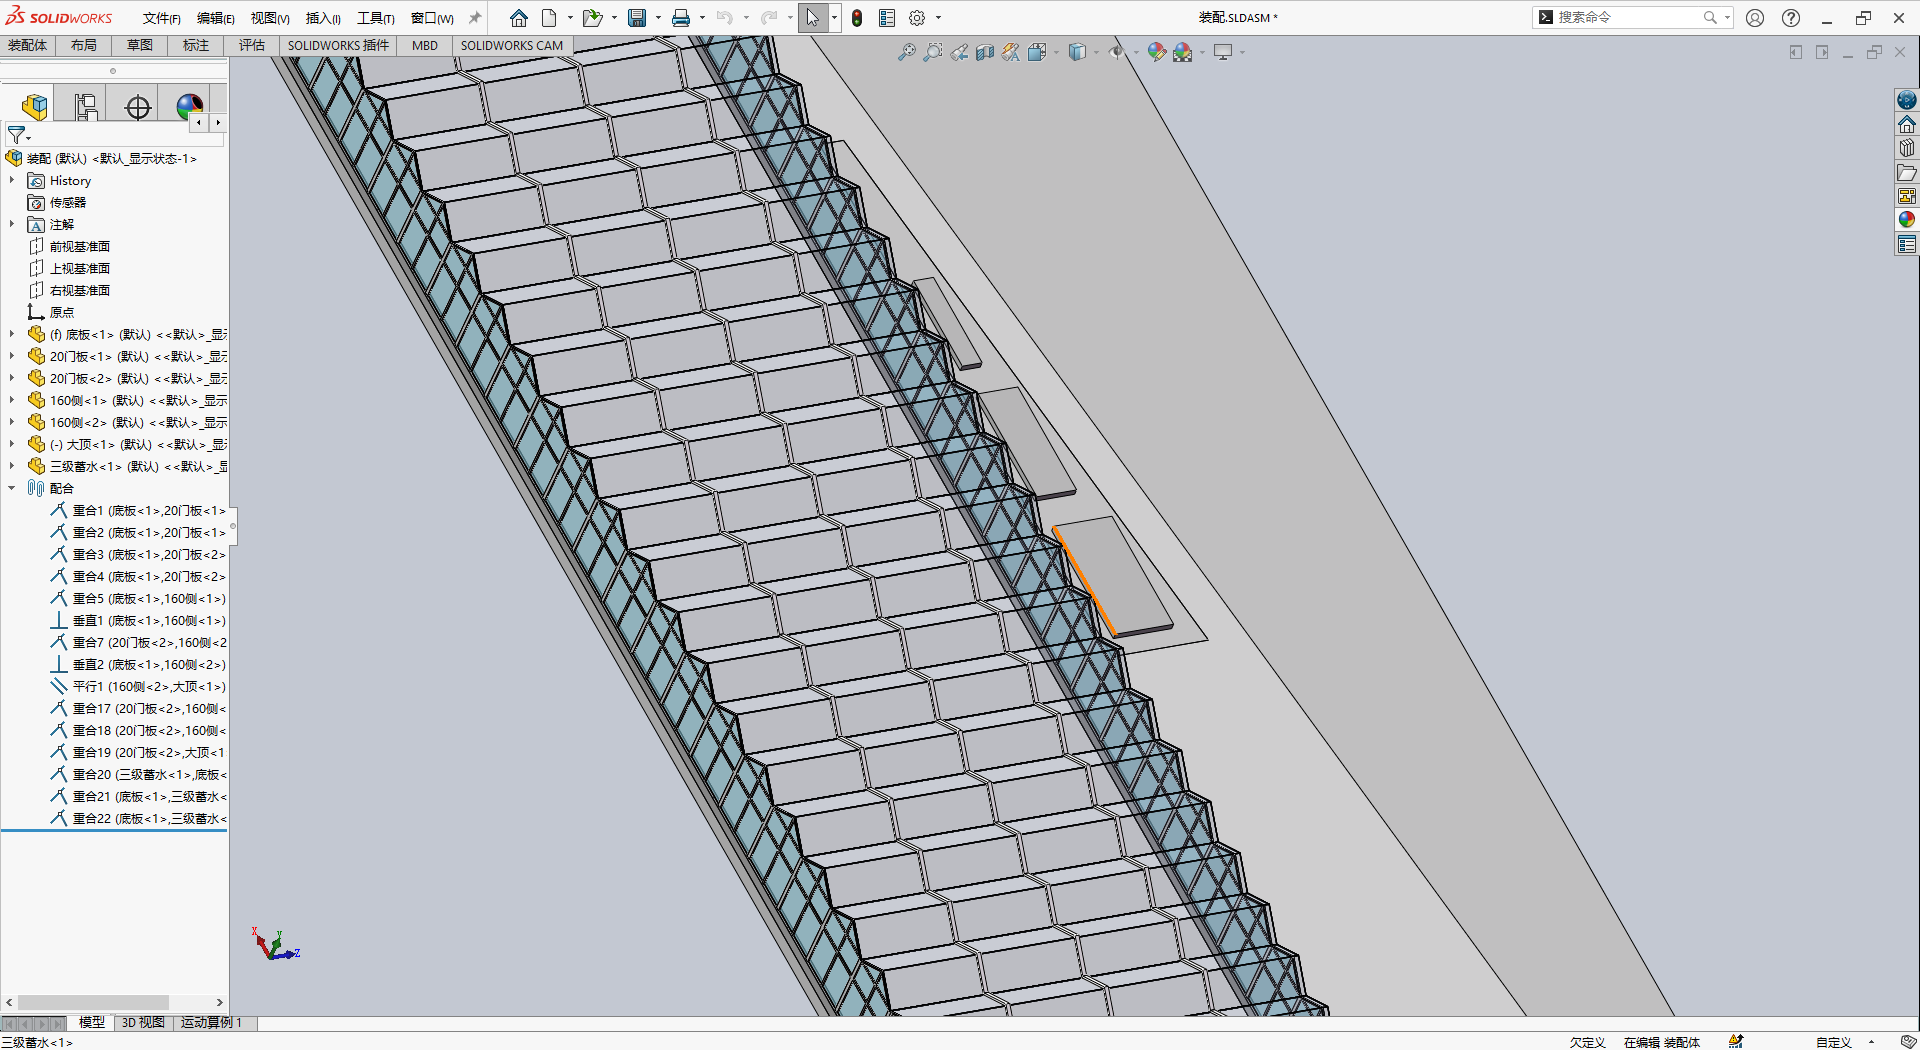Image resolution: width=1920 pixels, height=1050 pixels.
Task: Open a file with the Open icon
Action: [x=592, y=18]
